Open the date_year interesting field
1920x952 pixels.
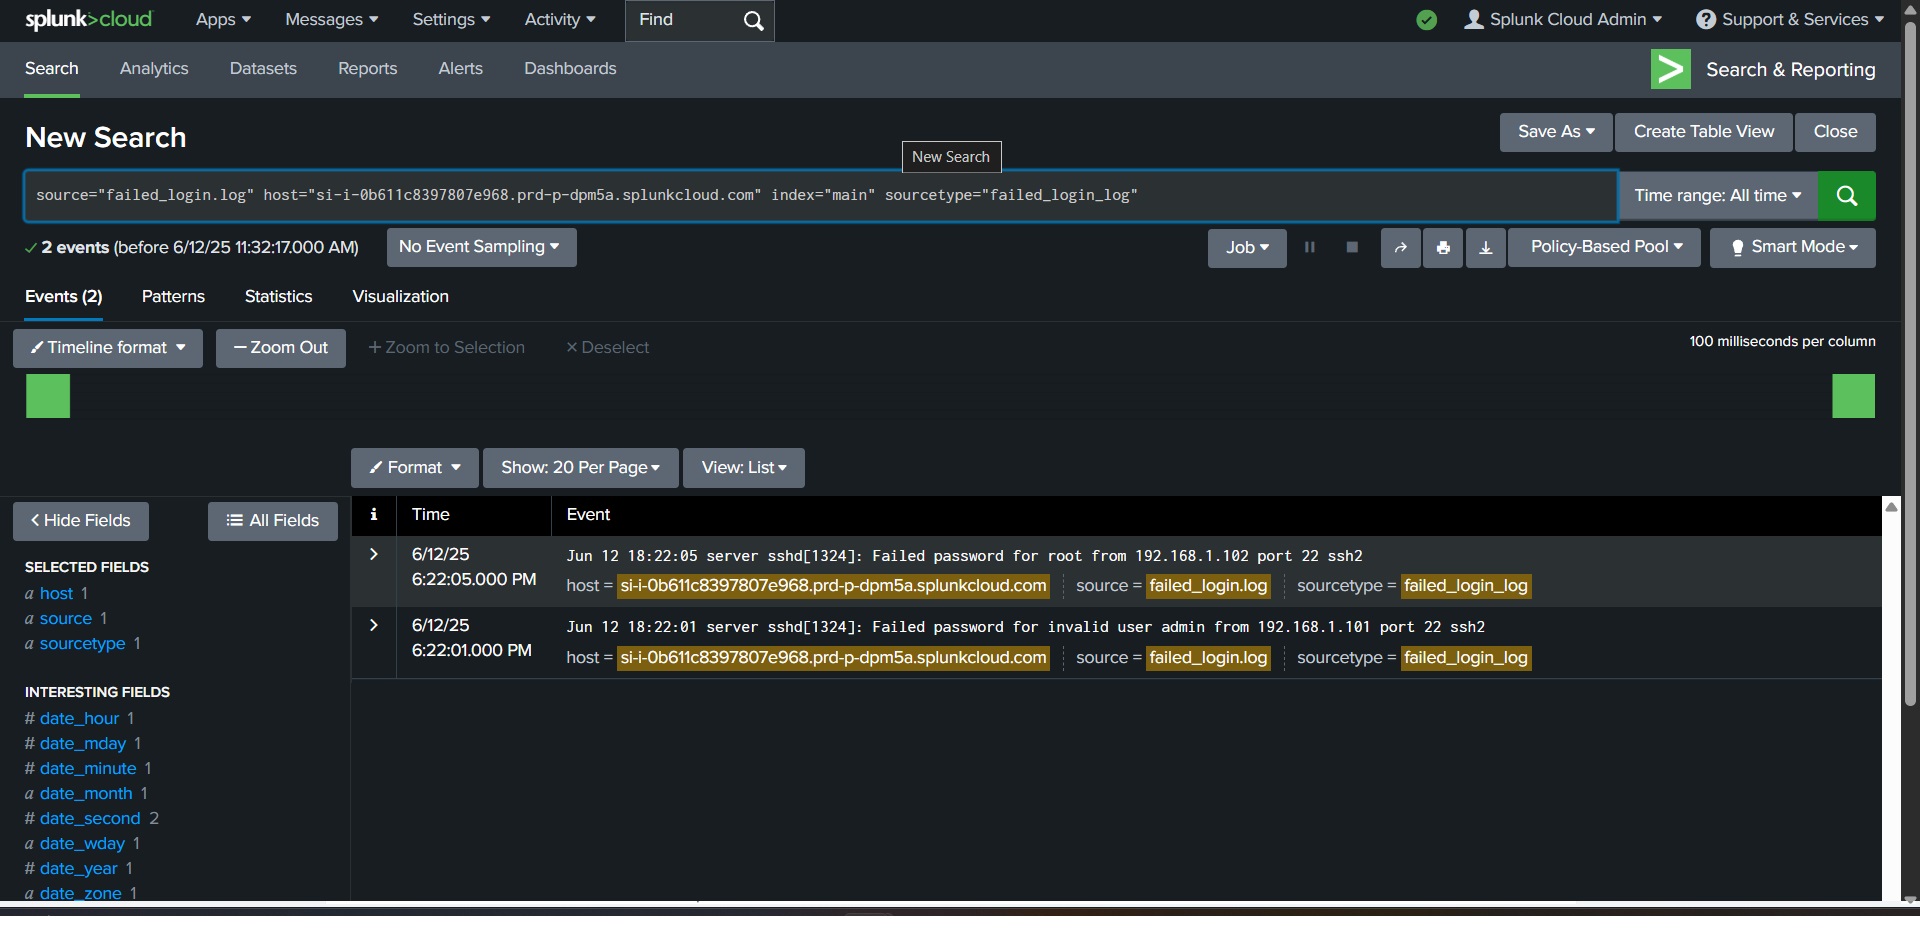pos(79,869)
